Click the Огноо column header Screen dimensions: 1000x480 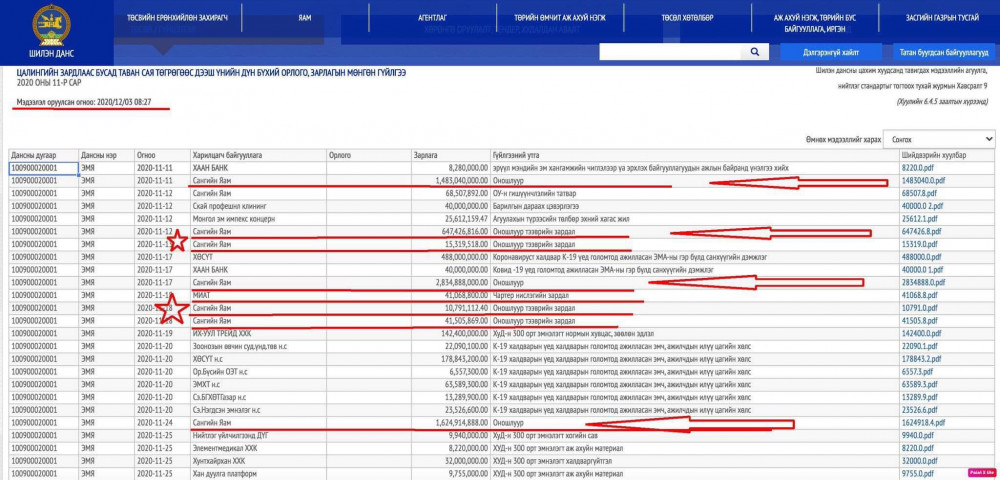coord(162,155)
